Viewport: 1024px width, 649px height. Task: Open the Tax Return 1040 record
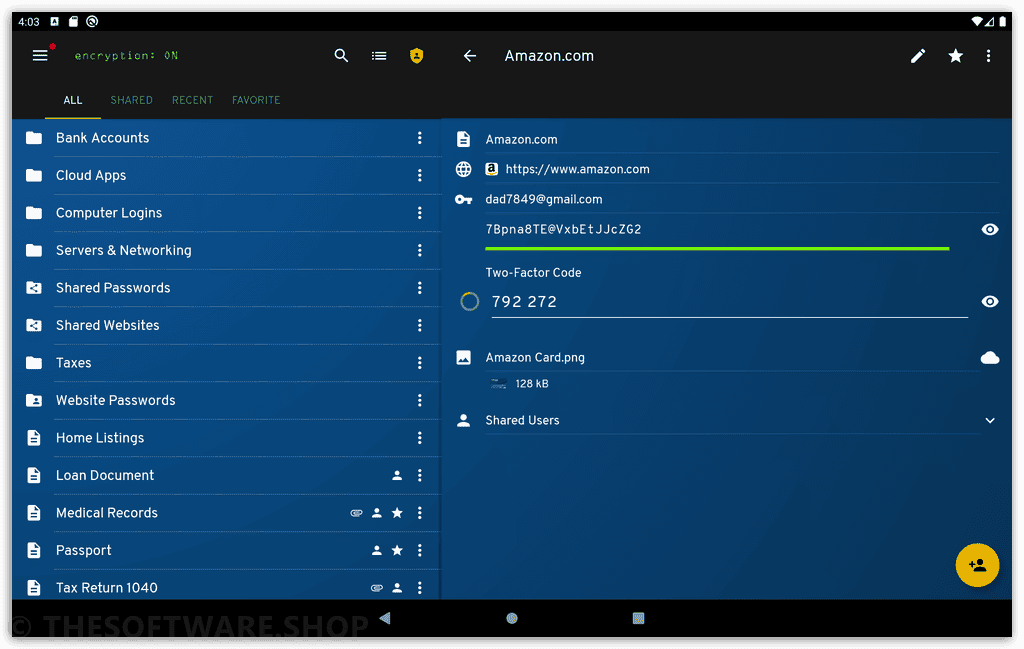(x=227, y=587)
